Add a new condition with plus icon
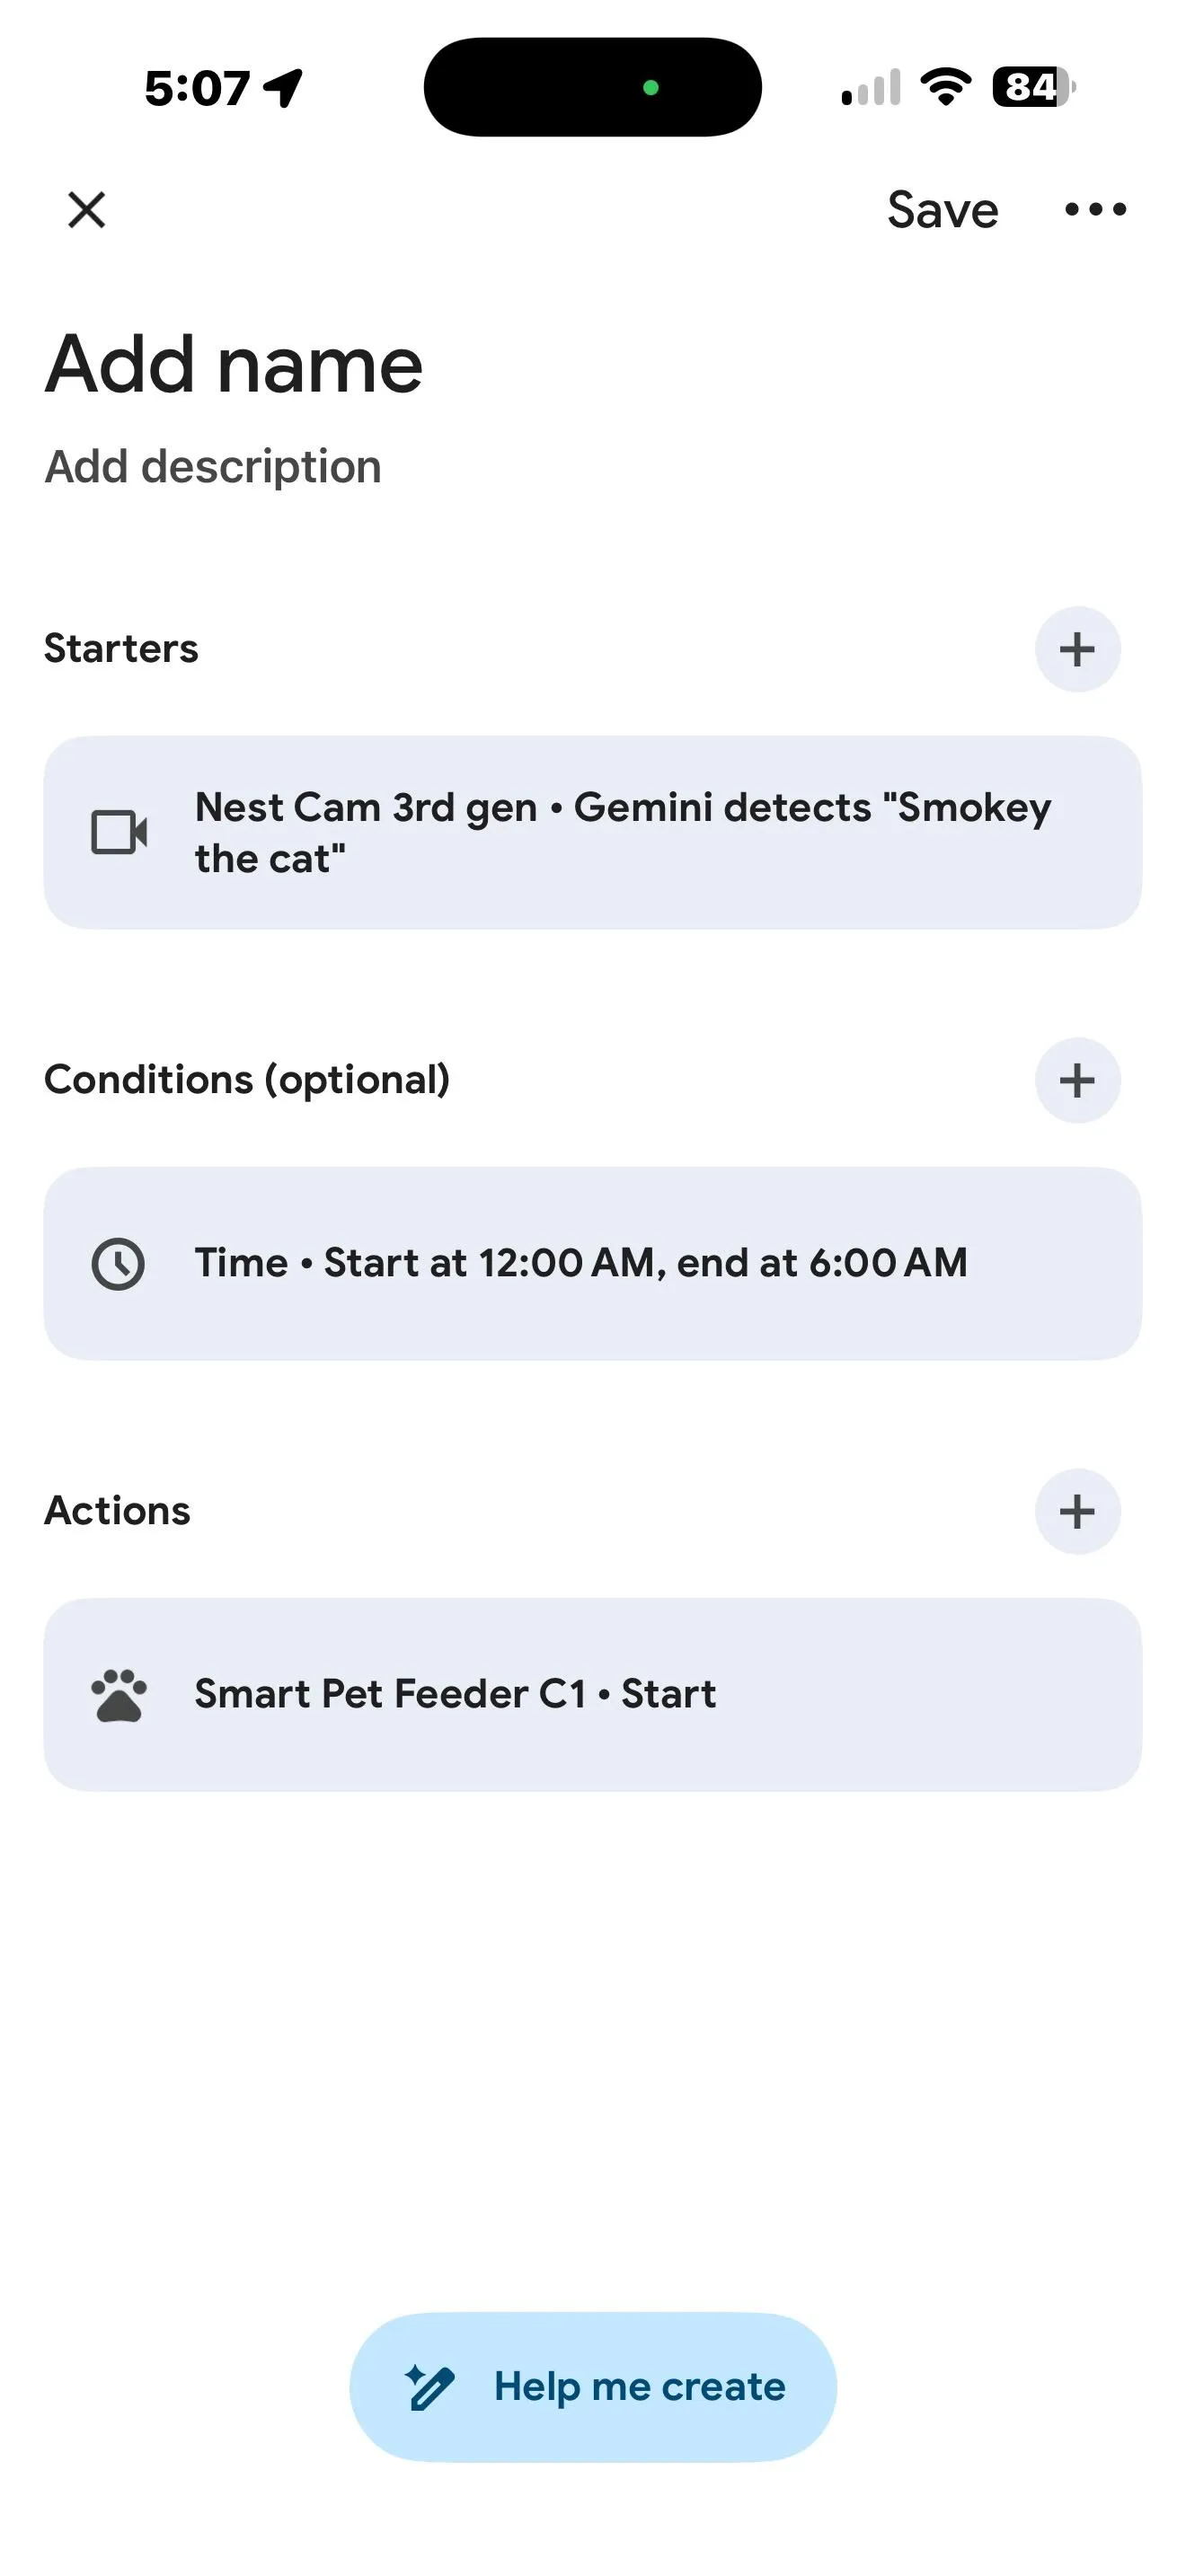 tap(1077, 1080)
